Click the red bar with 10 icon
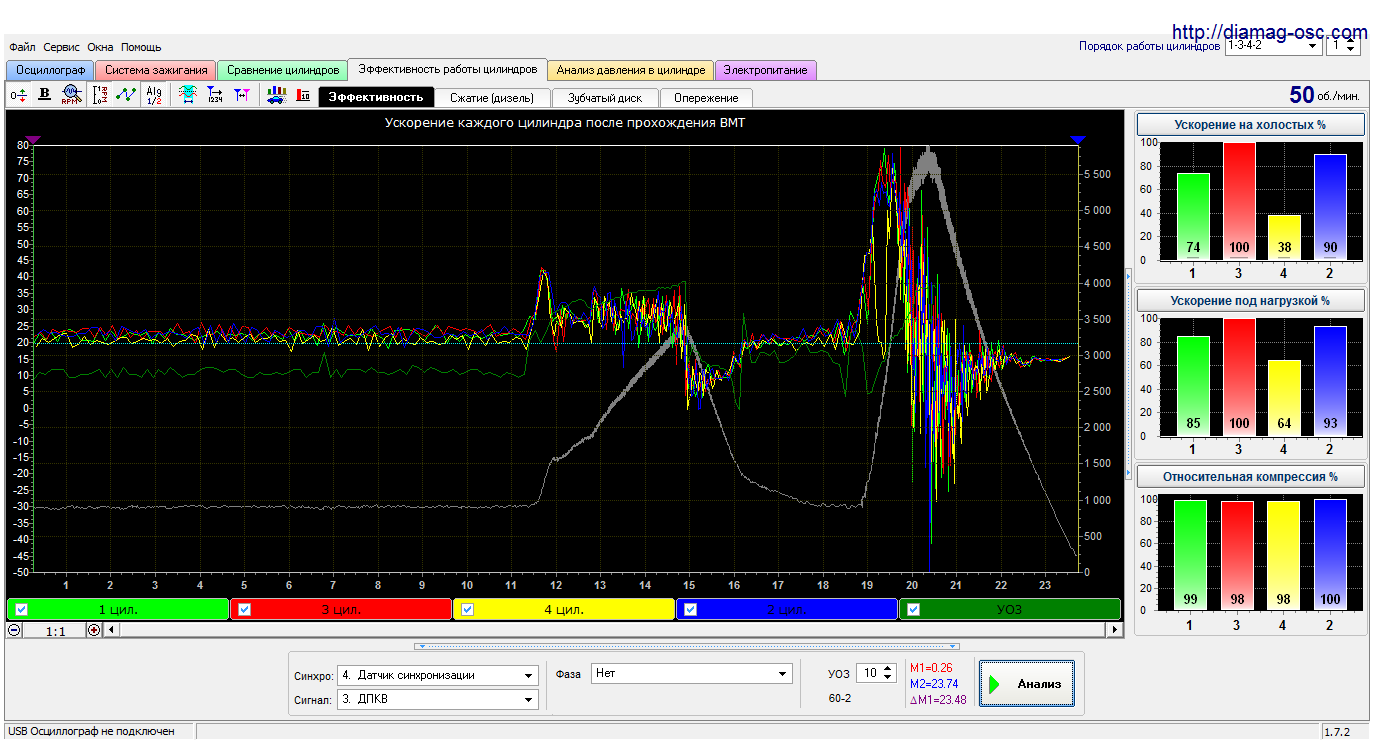 pos(302,95)
